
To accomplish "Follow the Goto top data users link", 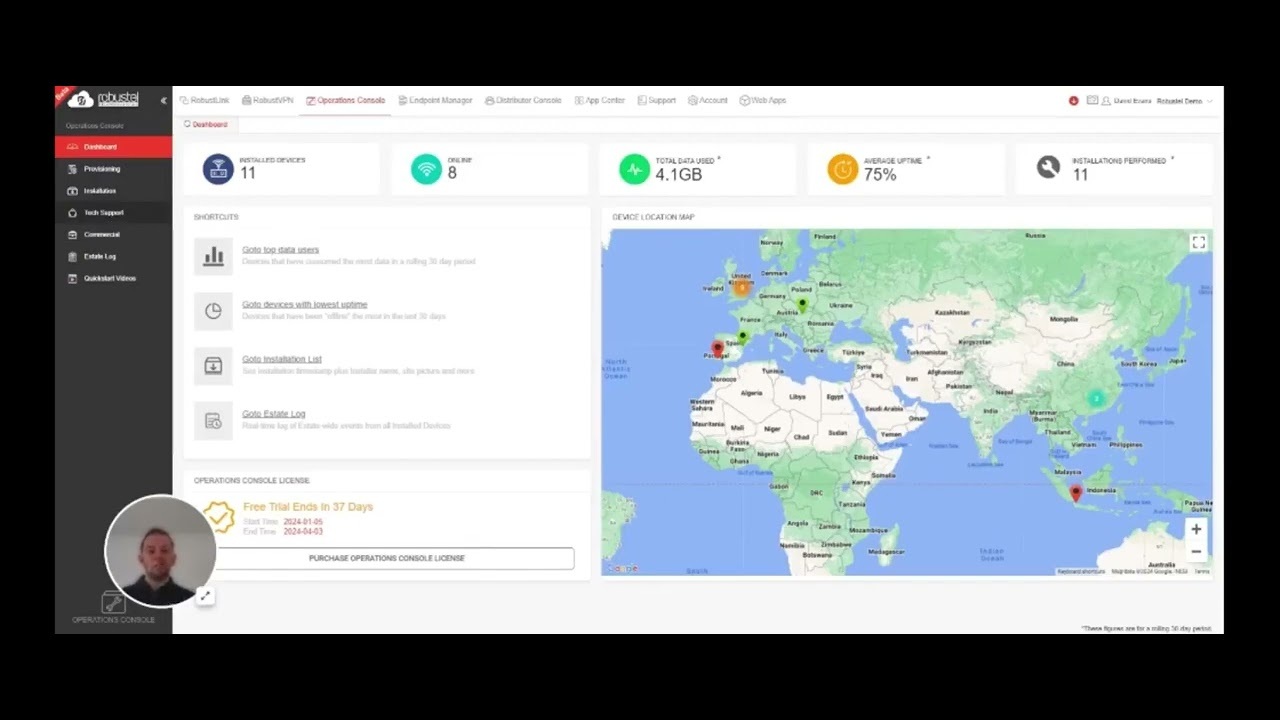I will (280, 250).
